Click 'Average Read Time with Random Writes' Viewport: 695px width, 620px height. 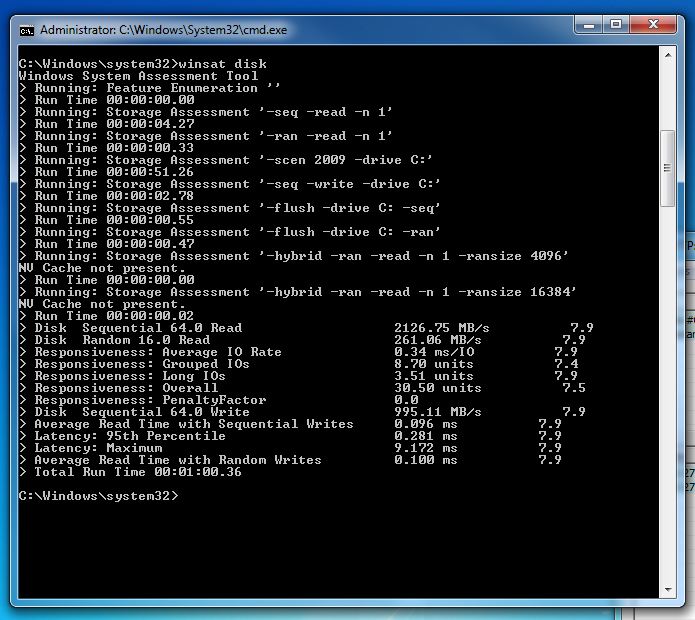pos(178,460)
